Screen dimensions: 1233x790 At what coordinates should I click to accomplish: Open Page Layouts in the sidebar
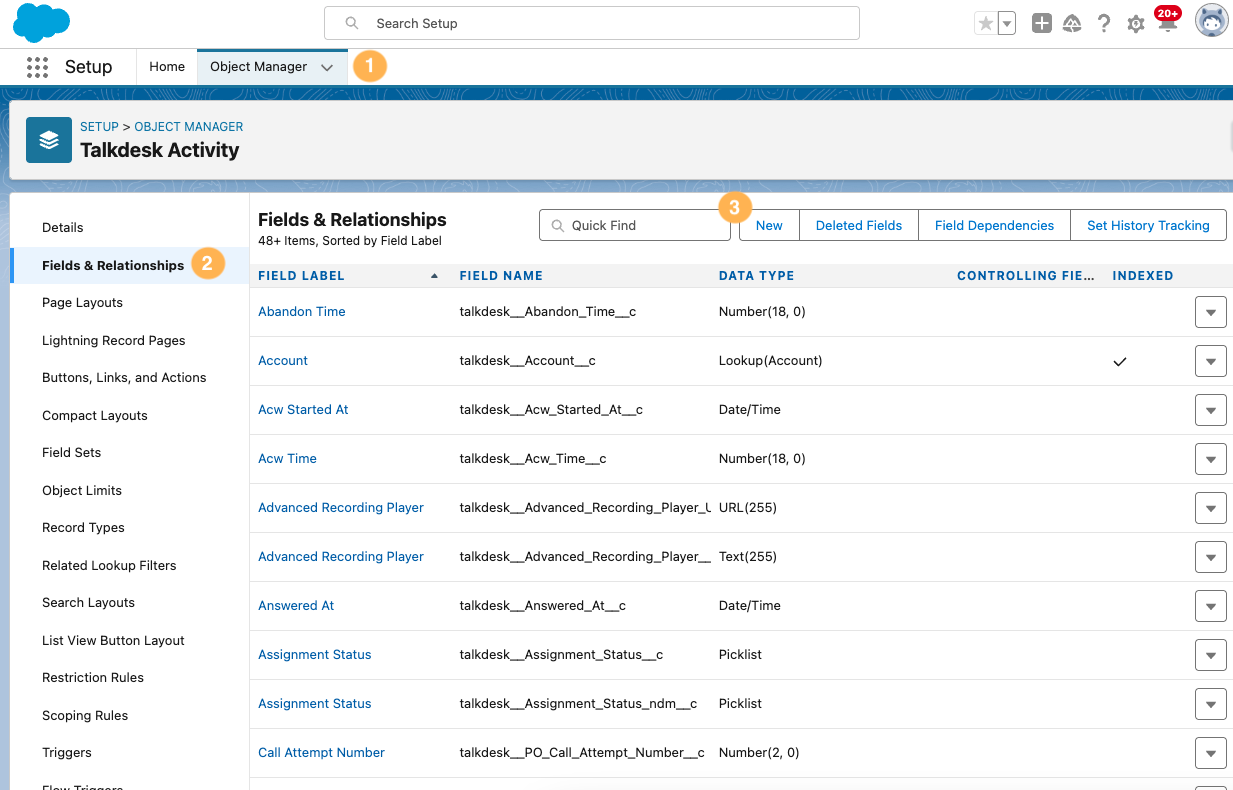pyautogui.click(x=82, y=303)
